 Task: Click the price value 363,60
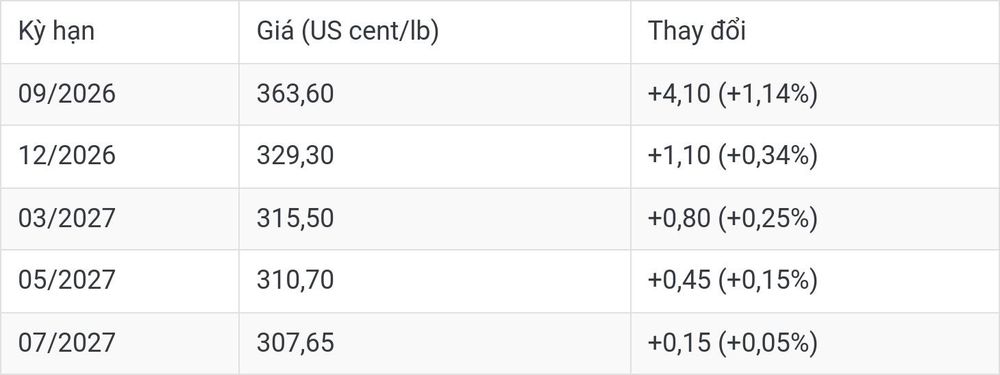click(x=295, y=94)
